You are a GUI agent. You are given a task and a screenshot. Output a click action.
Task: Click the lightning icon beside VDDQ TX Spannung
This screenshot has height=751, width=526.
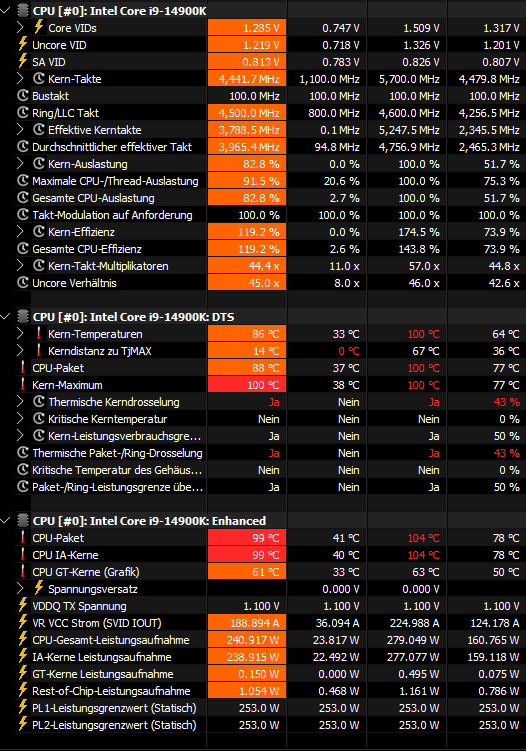click(x=23, y=605)
